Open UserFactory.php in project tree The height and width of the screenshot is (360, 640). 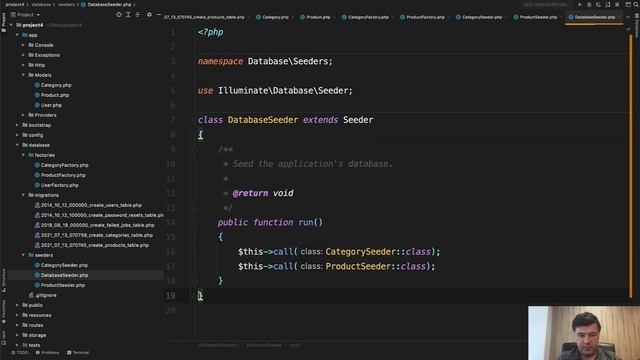(60, 185)
